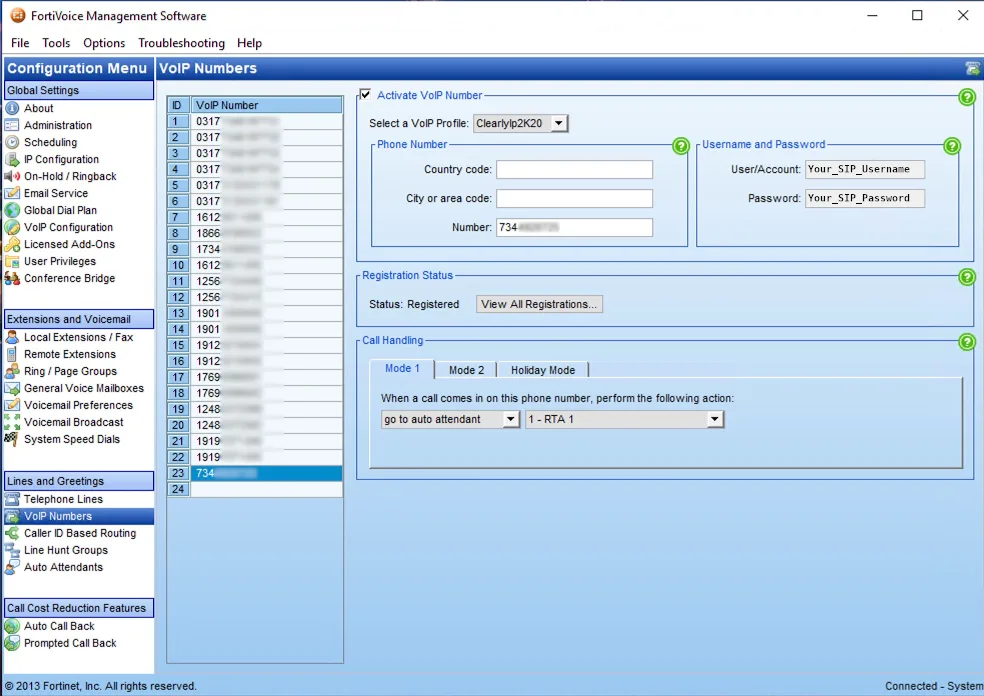
Task: Open help for Call Handling section
Action: click(967, 342)
